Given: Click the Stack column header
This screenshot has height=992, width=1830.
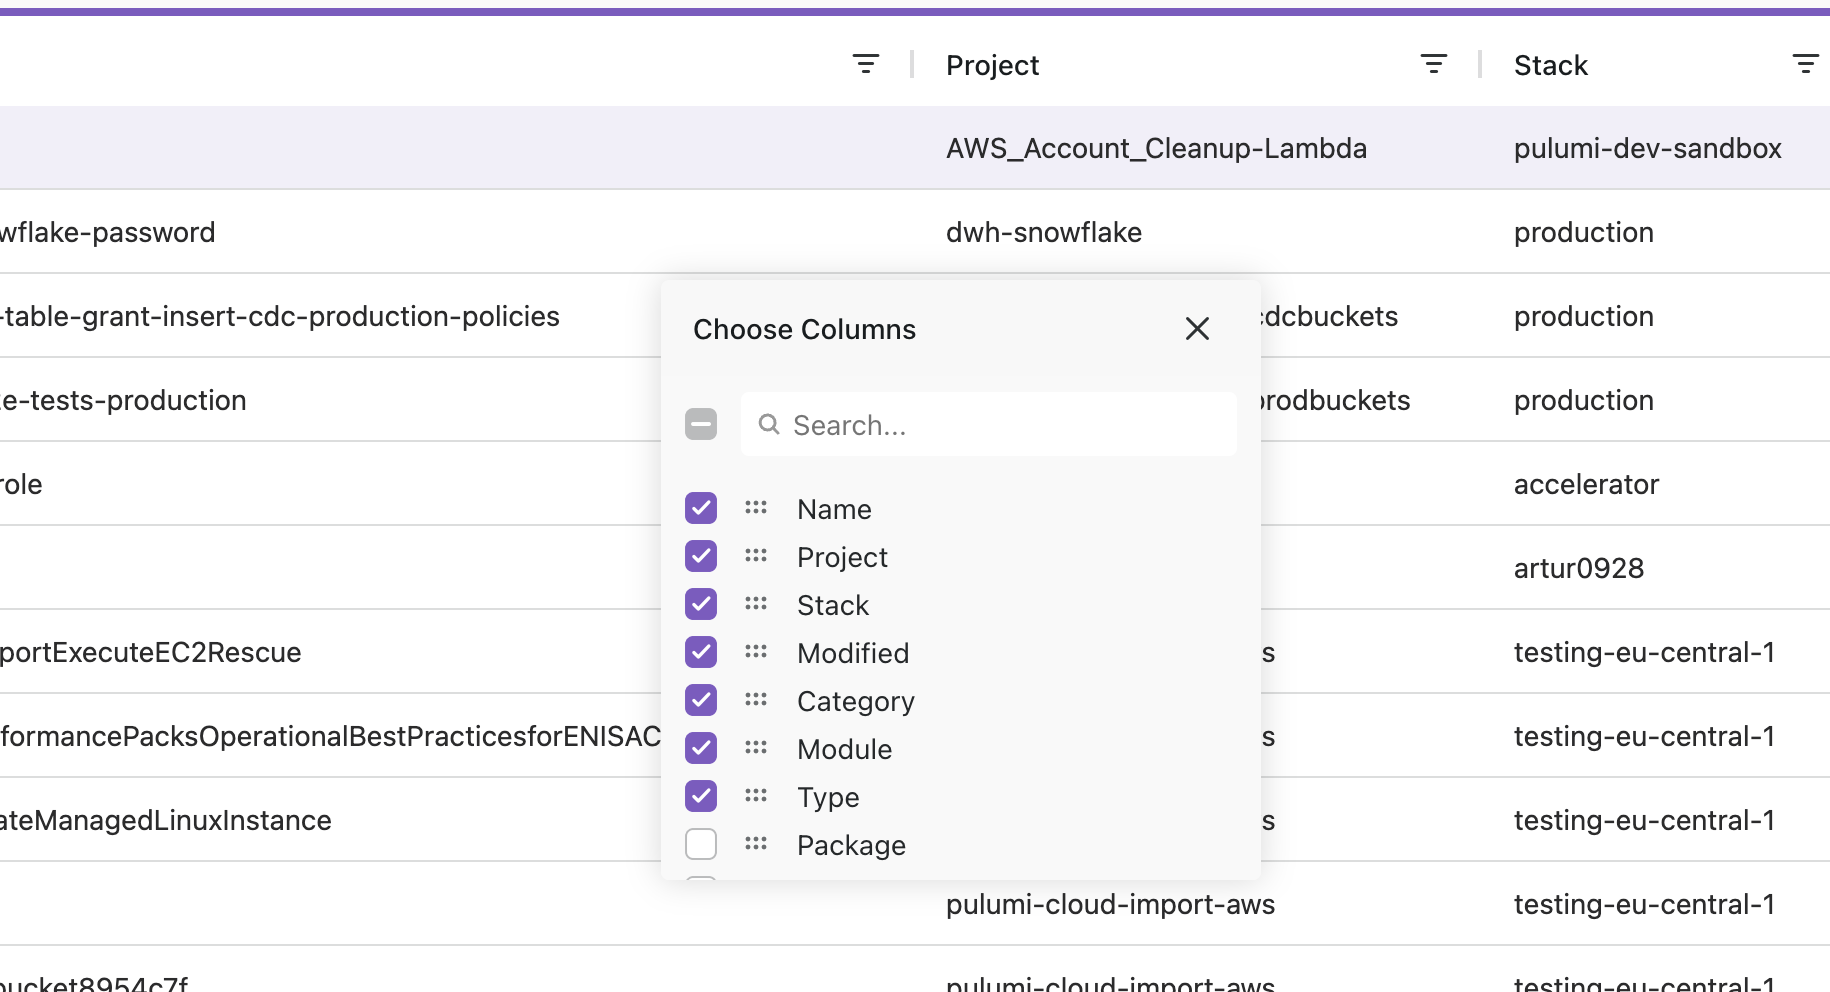Looking at the screenshot, I should point(1550,66).
